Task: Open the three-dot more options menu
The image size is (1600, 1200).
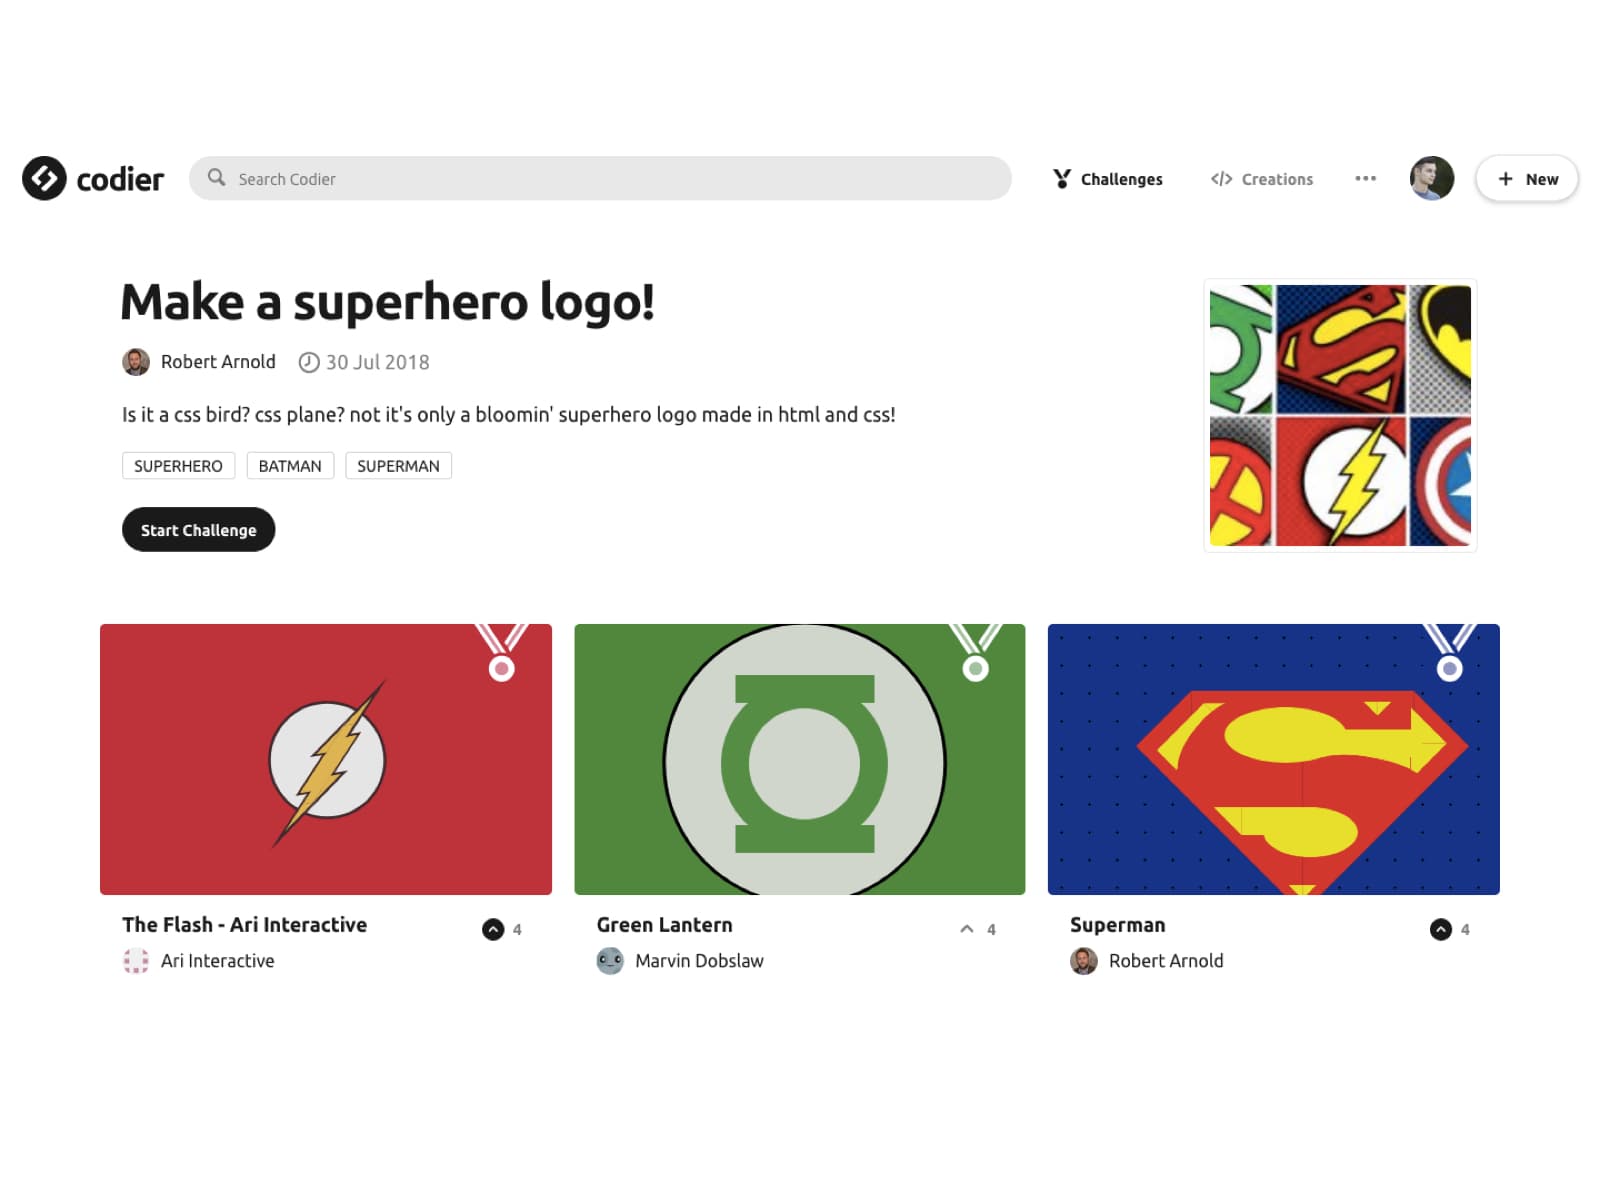Action: point(1365,178)
